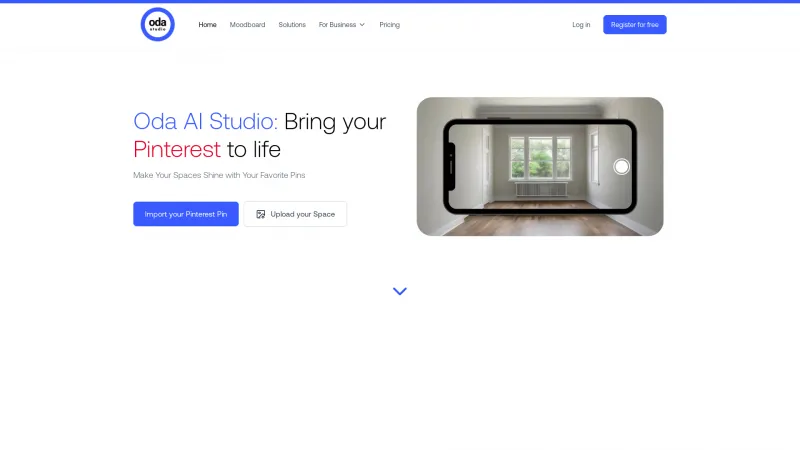Click 'Make Your Spaces Shine' tagline
The image size is (800, 450).
pyautogui.click(x=219, y=175)
